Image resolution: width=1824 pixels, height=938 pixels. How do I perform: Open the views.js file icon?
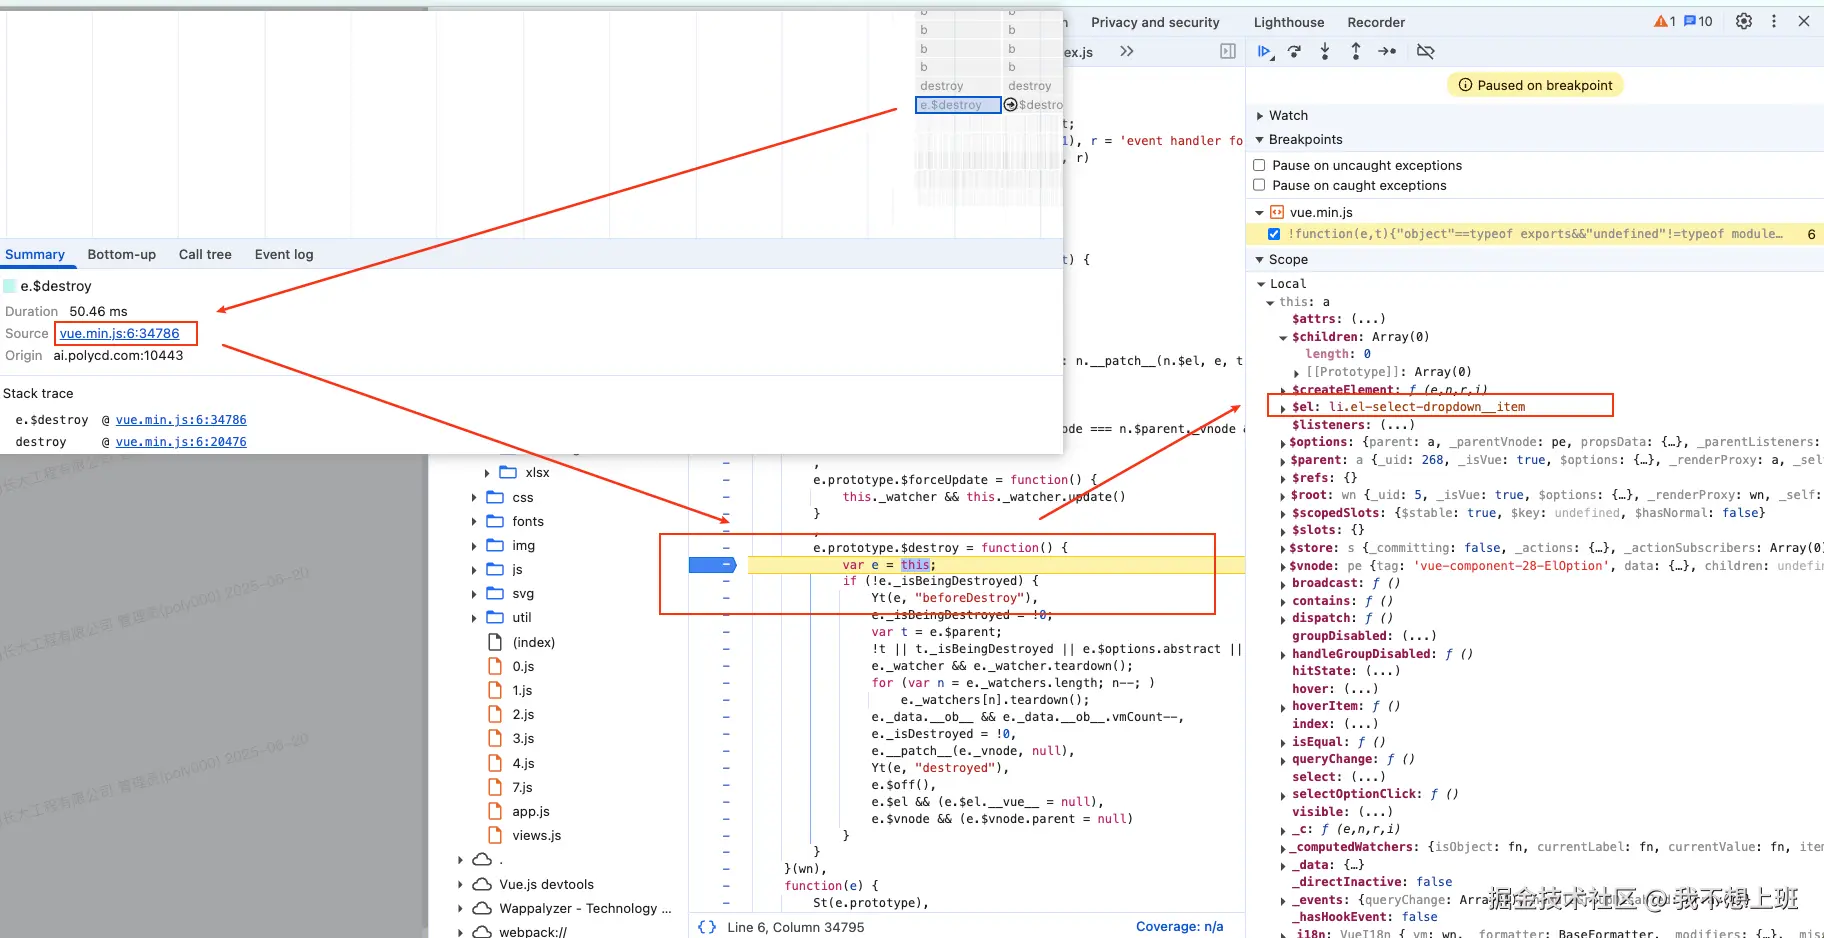click(495, 835)
